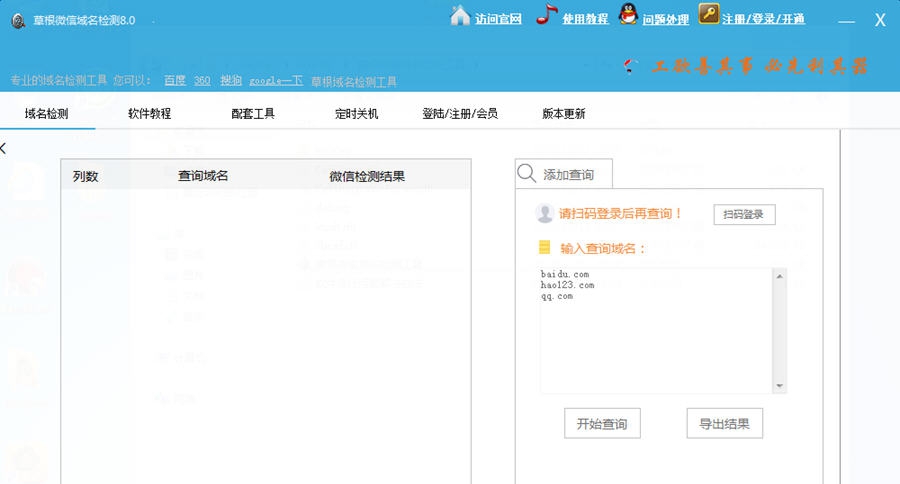Click the 查询域名 column header
This screenshot has width=900, height=484.
point(203,176)
